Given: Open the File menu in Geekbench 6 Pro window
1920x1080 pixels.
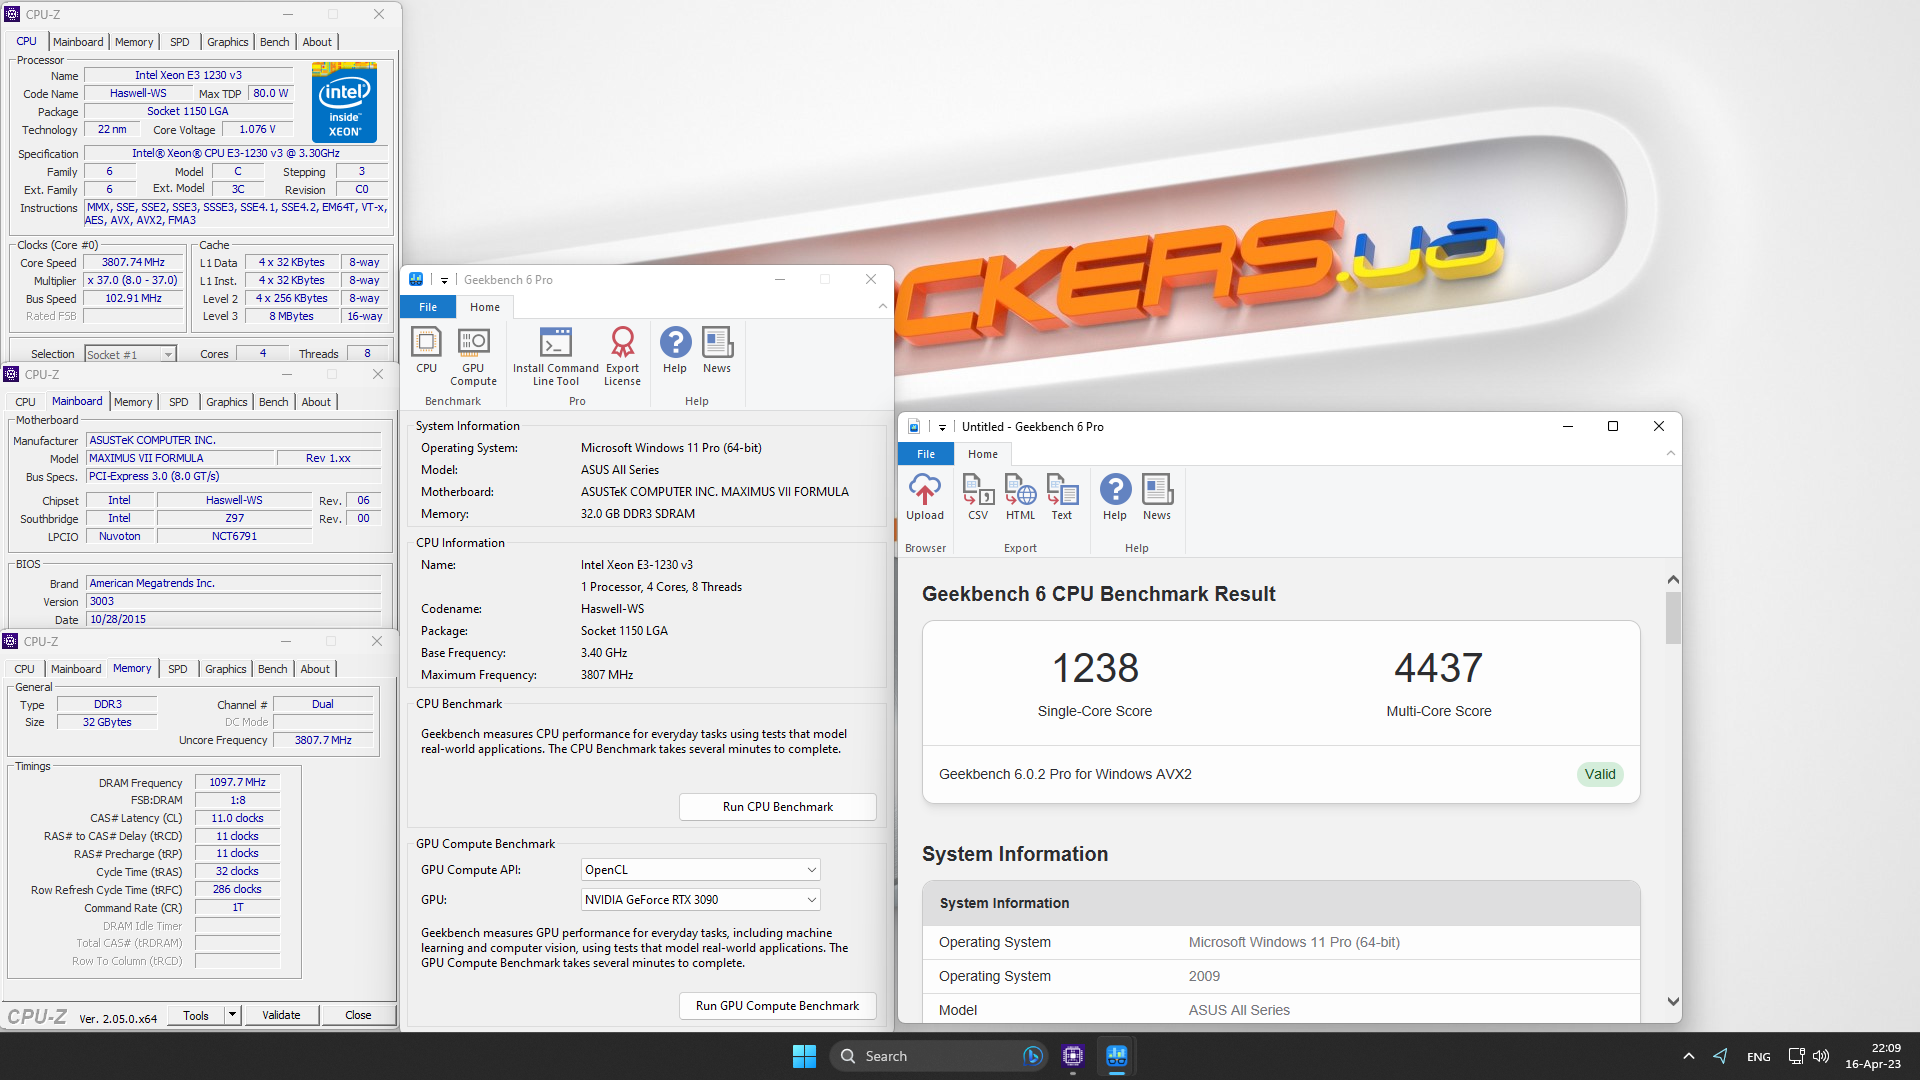Looking at the screenshot, I should coord(428,307).
